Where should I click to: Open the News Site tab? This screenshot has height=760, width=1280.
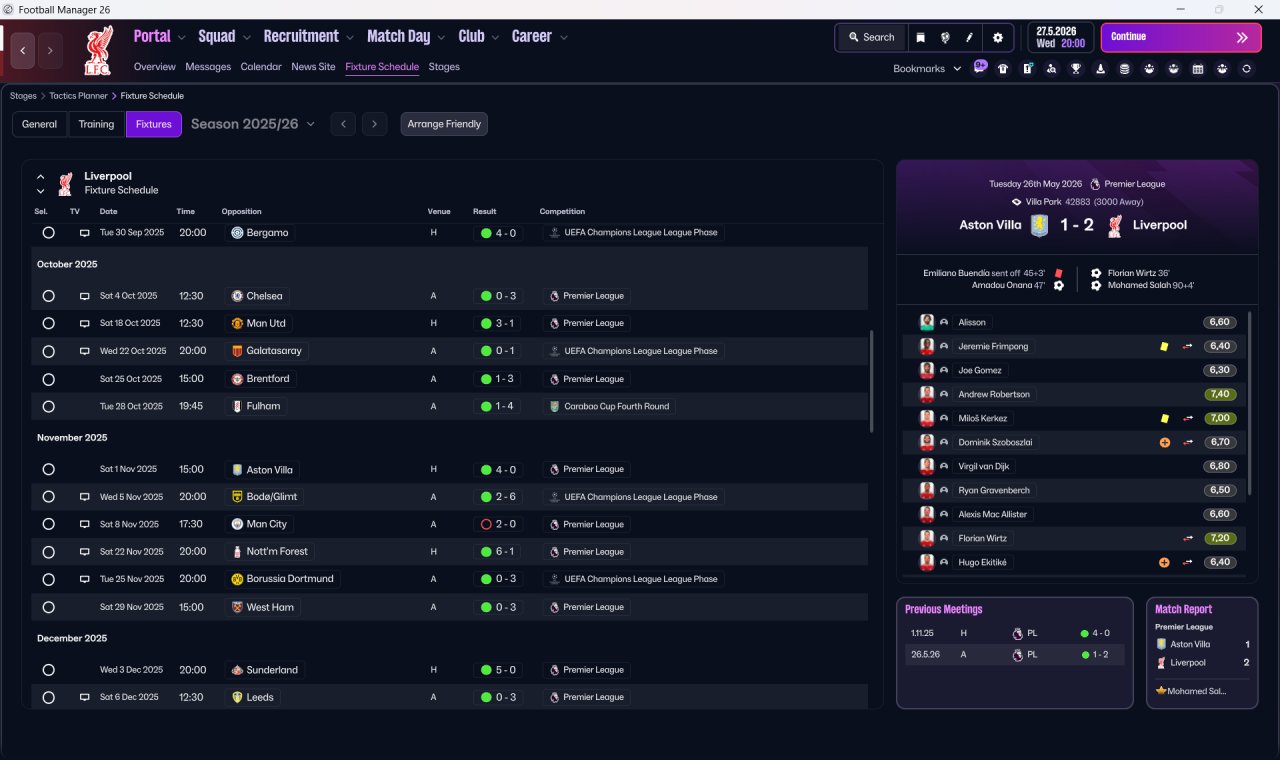[x=313, y=67]
